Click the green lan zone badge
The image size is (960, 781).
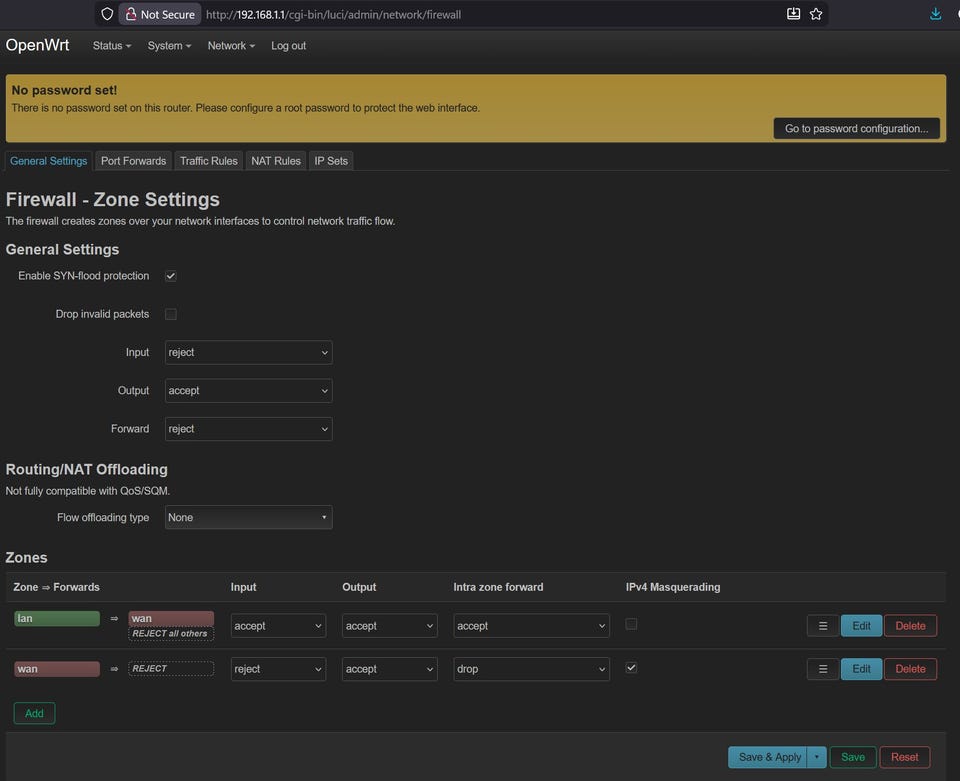point(57,618)
